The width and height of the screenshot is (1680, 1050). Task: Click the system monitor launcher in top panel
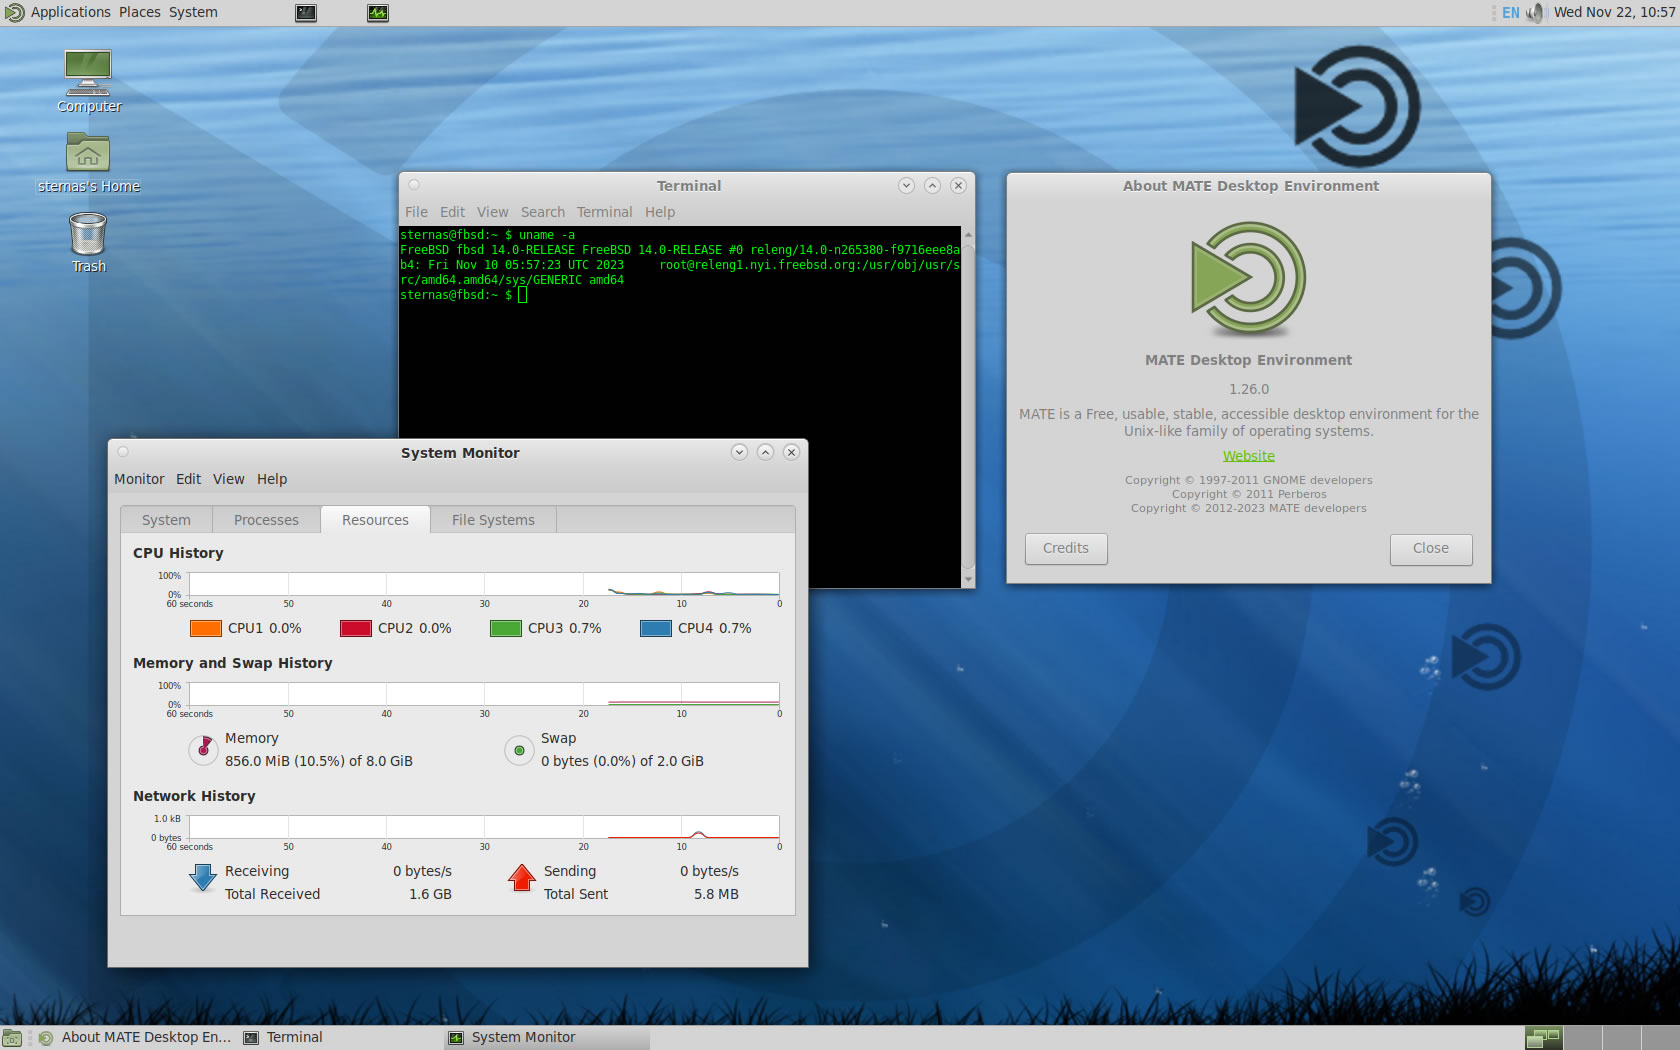click(378, 13)
